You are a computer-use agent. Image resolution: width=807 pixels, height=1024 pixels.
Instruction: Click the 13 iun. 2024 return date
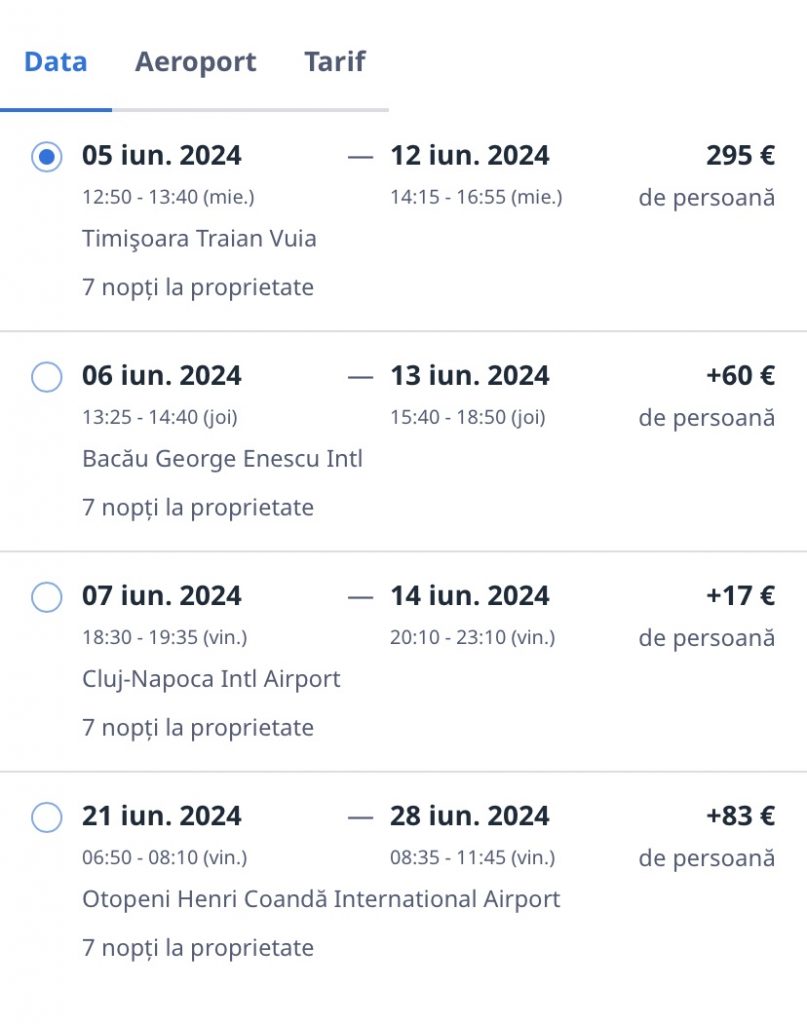tap(469, 376)
